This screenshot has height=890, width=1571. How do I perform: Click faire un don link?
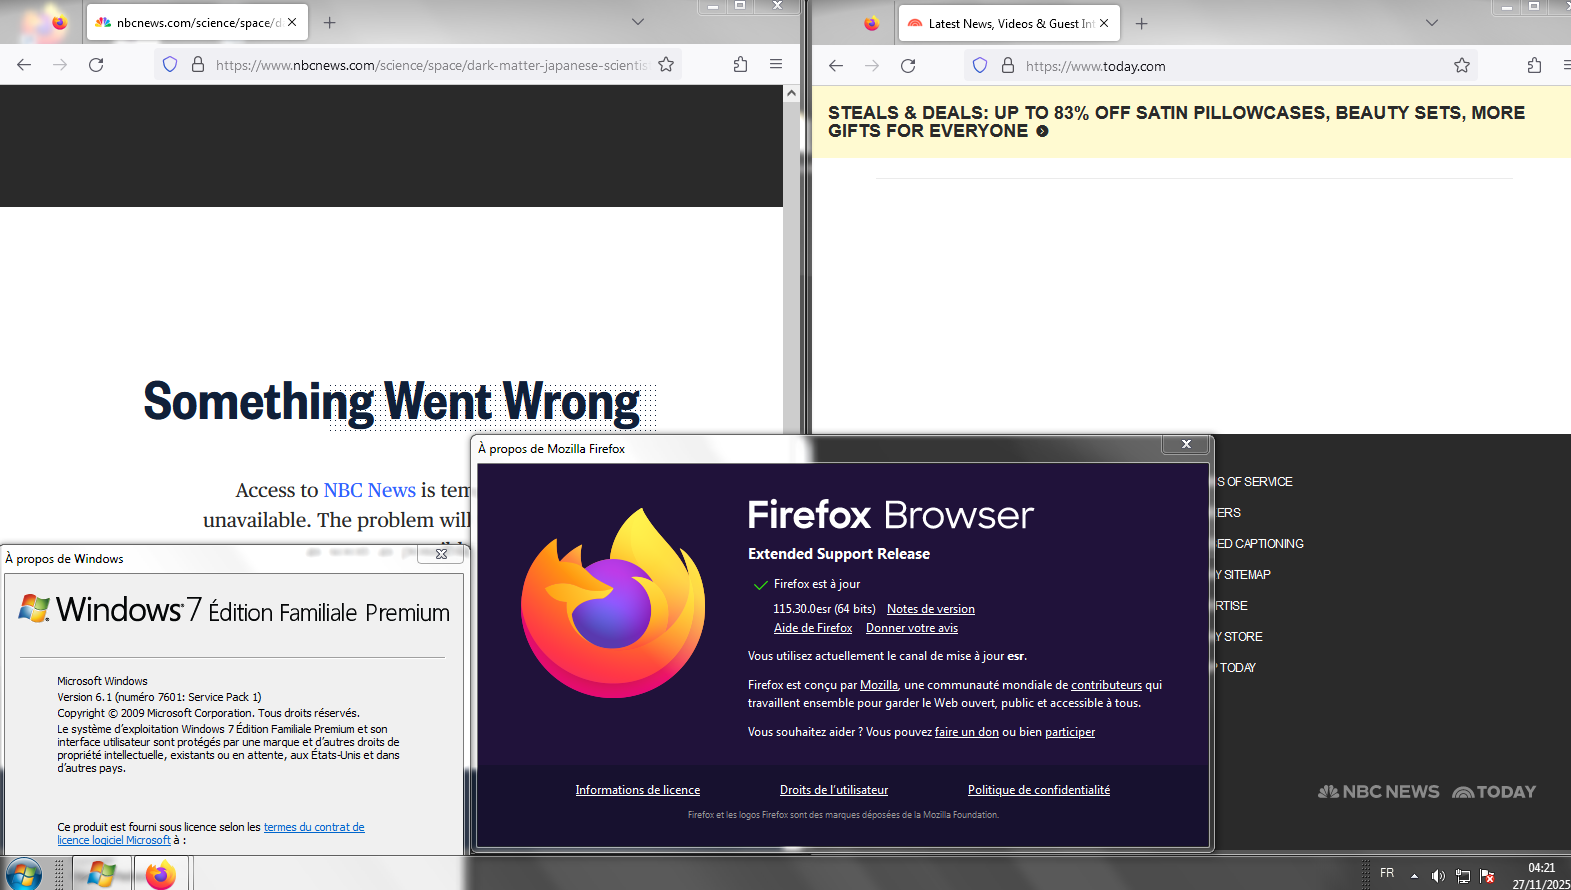(x=967, y=732)
